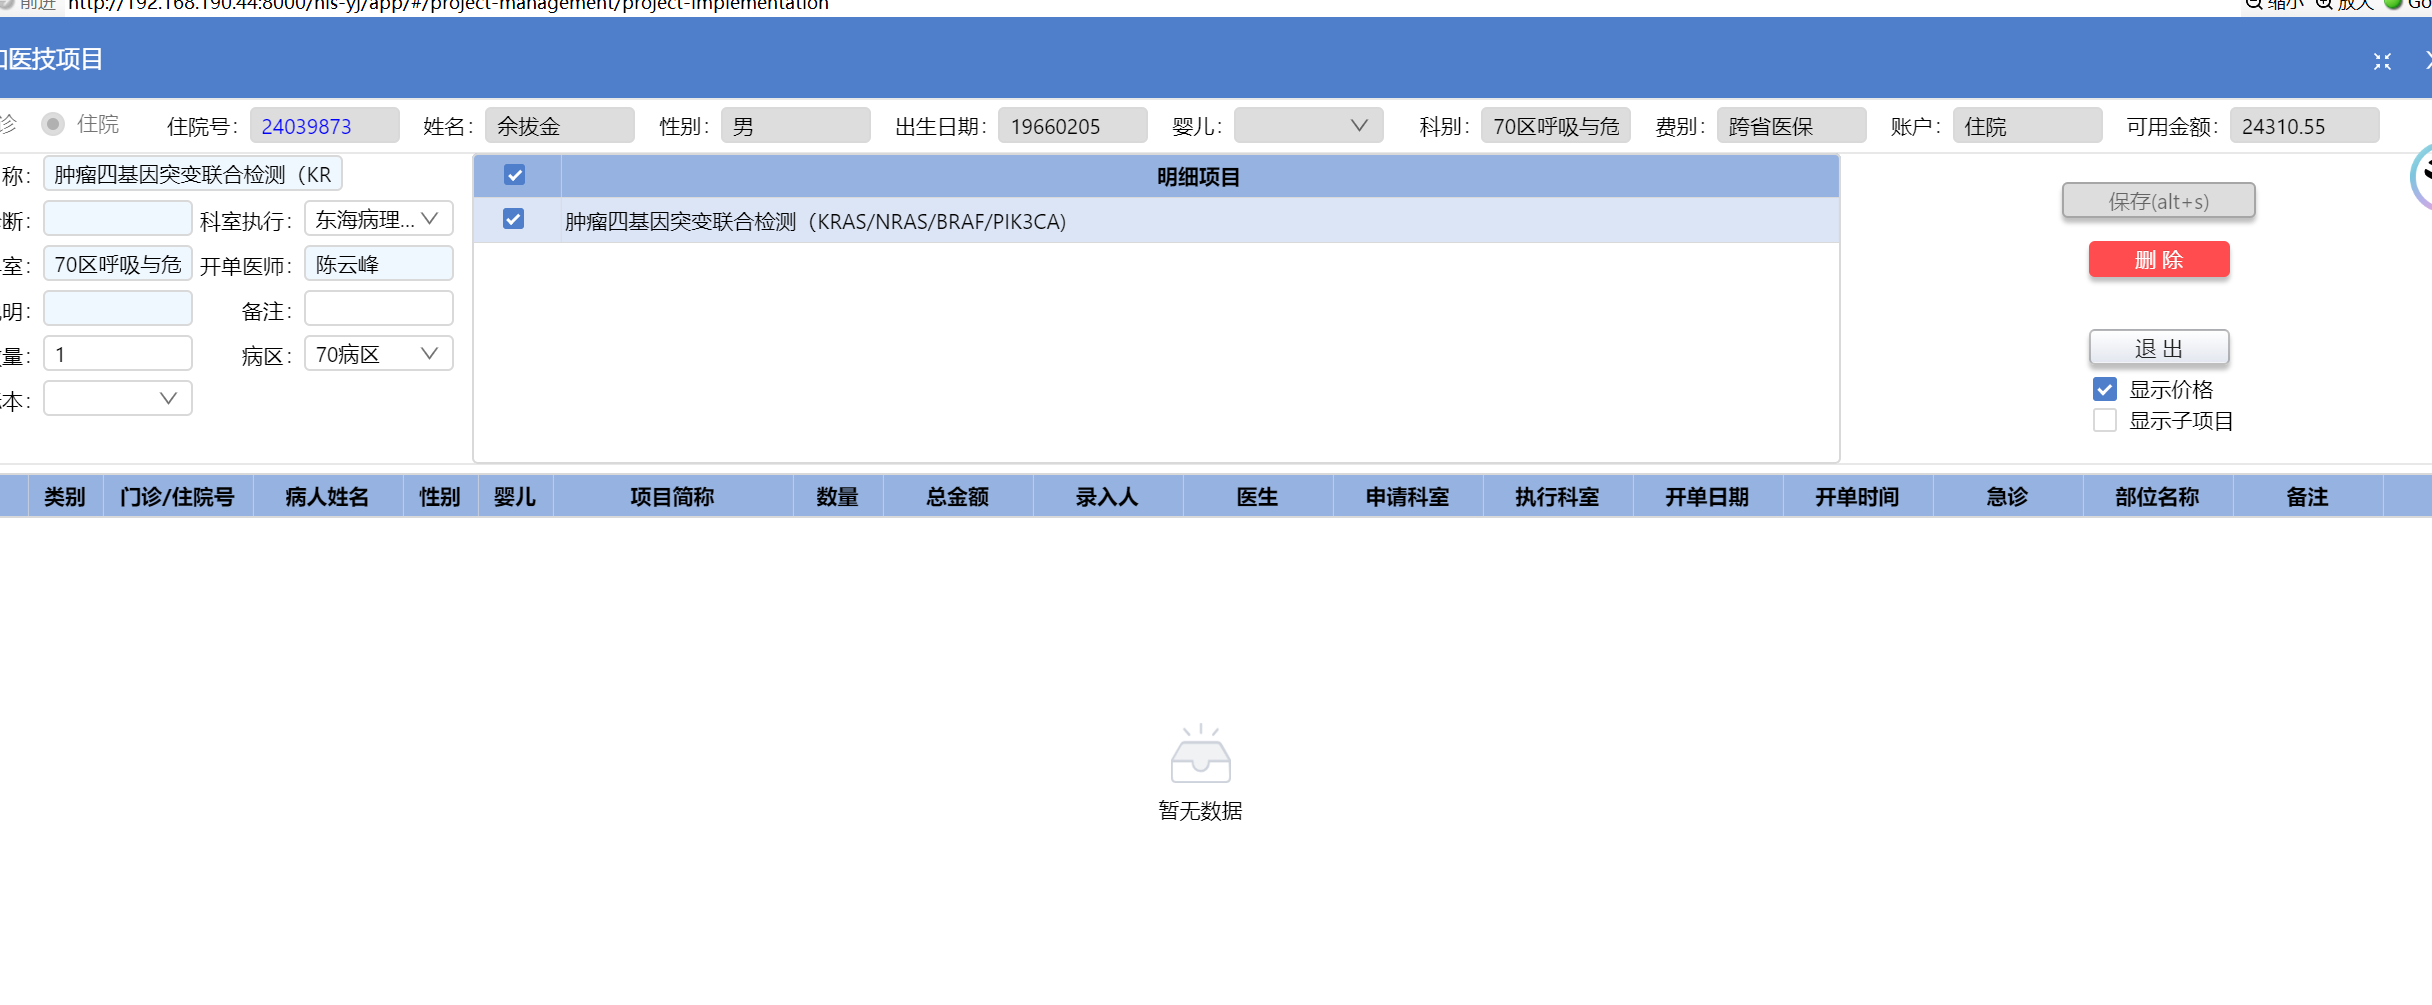This screenshot has width=2432, height=1005.
Task: Click the 性别 column header in bottom table
Action: [440, 497]
